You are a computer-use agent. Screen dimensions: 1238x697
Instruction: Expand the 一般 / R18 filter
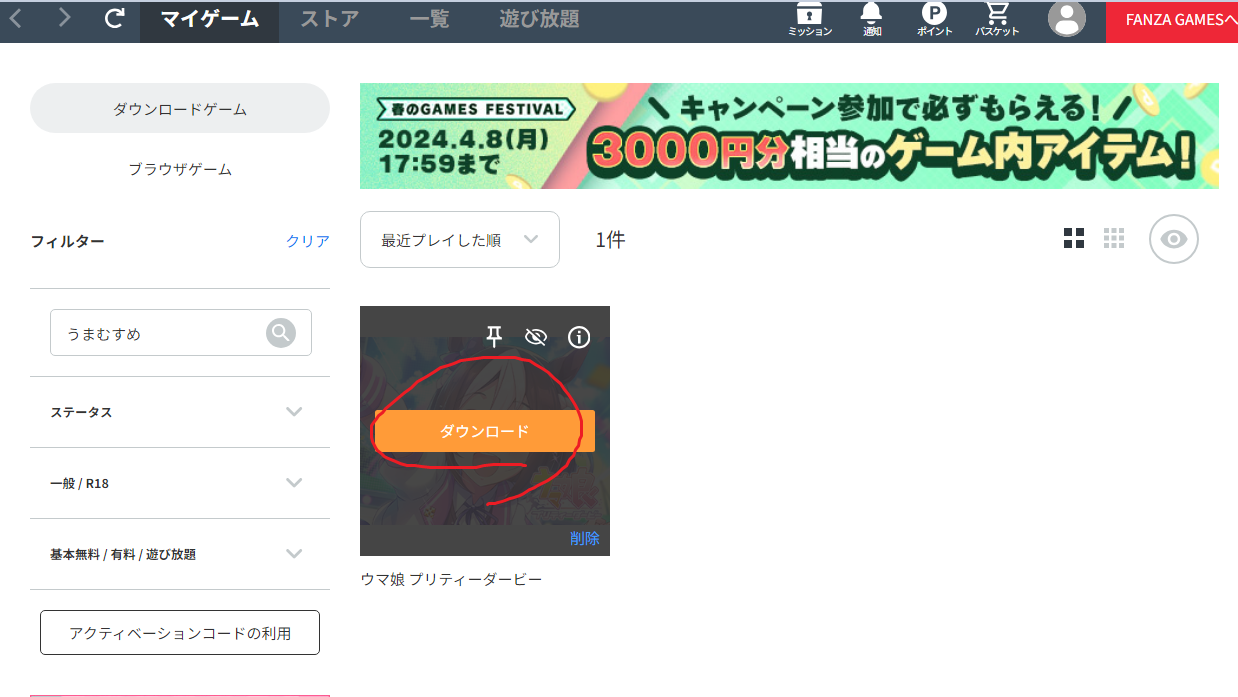click(x=180, y=483)
